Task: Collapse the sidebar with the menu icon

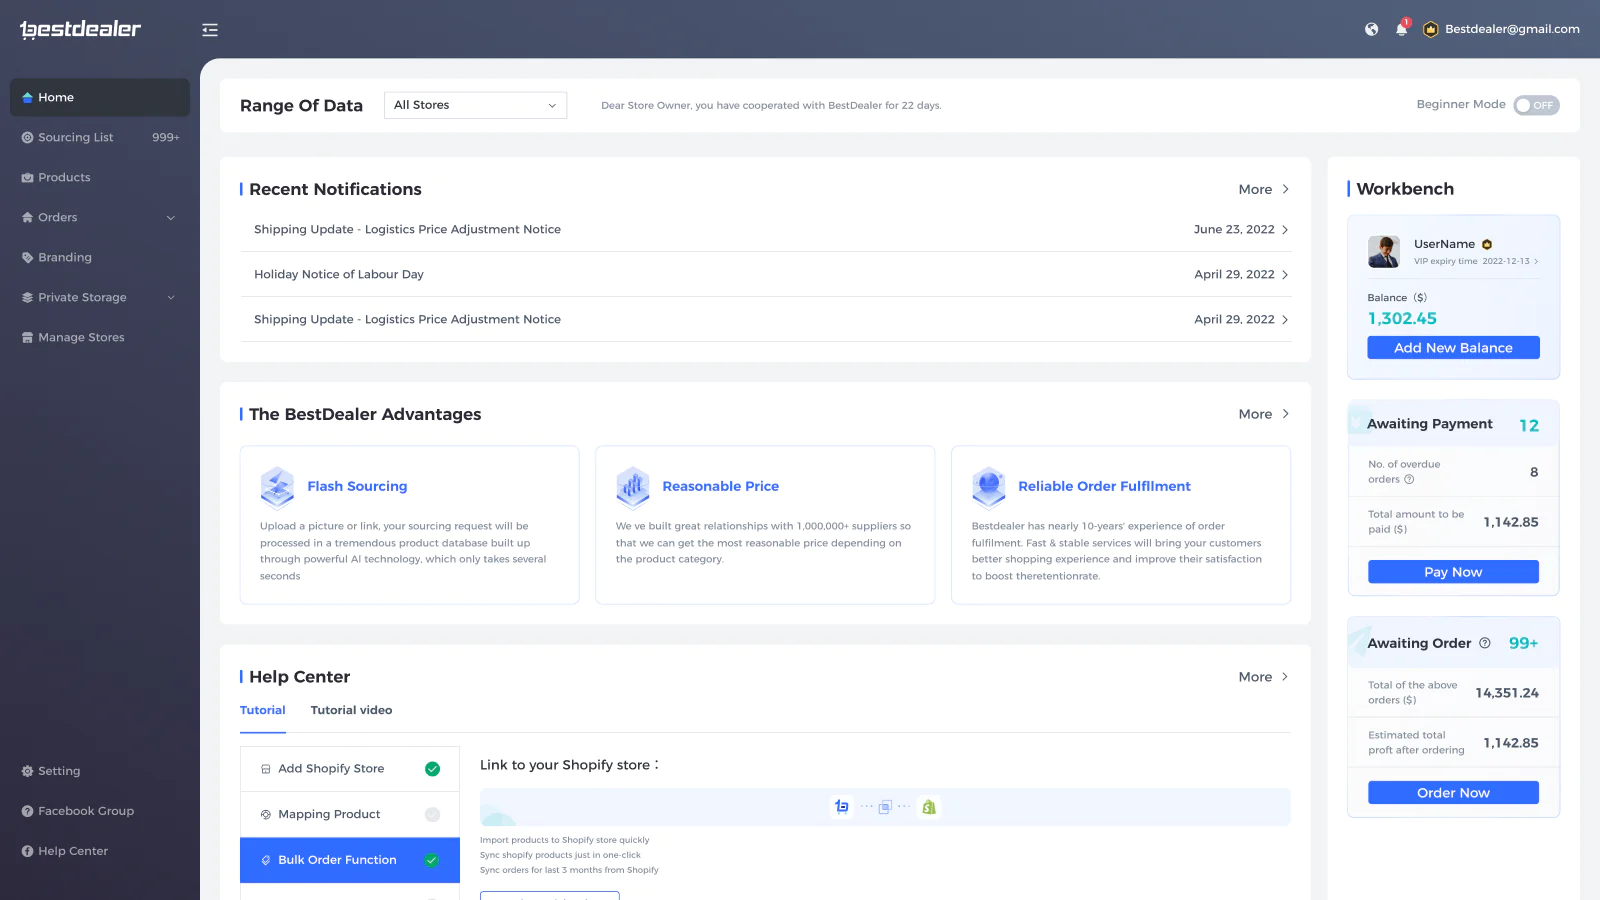Action: pyautogui.click(x=210, y=30)
